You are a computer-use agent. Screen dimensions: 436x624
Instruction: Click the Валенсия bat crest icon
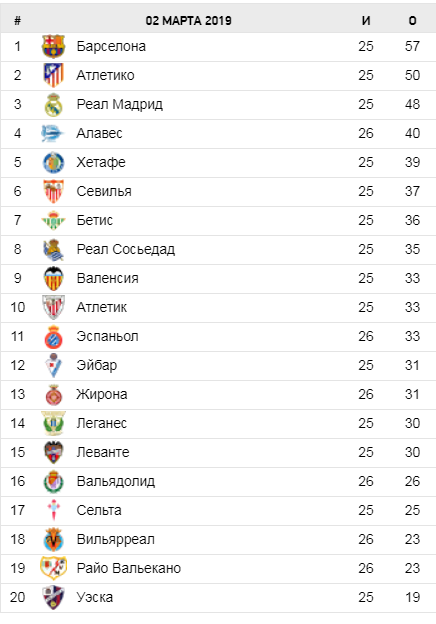[x=53, y=278]
